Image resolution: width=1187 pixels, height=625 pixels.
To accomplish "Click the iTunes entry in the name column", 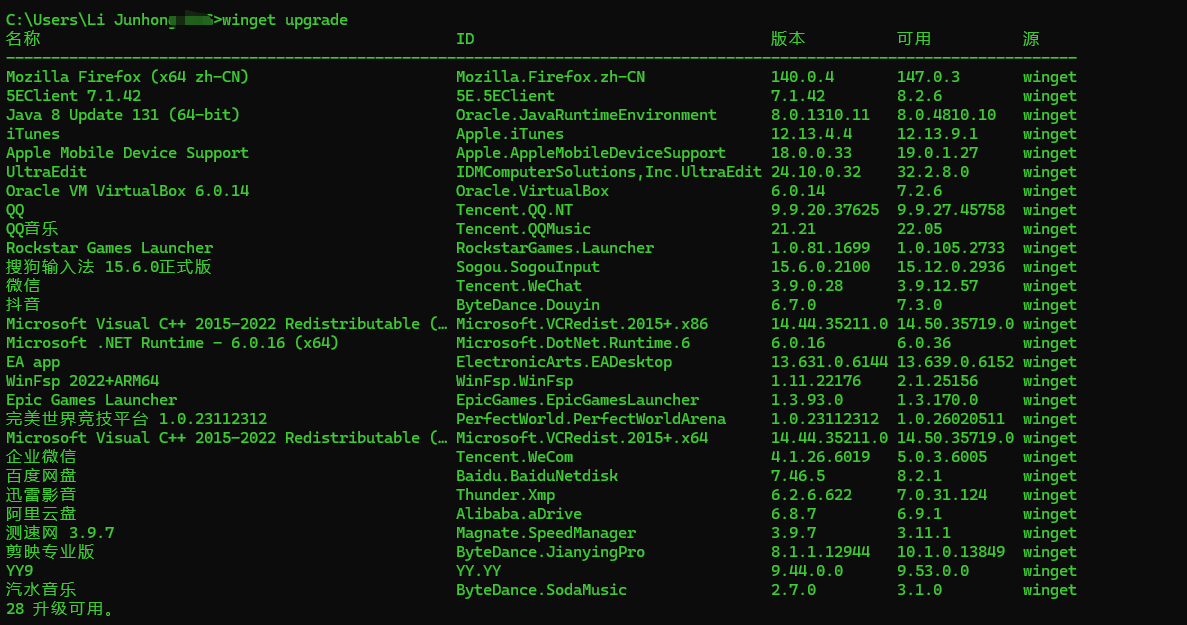I will 33,134.
